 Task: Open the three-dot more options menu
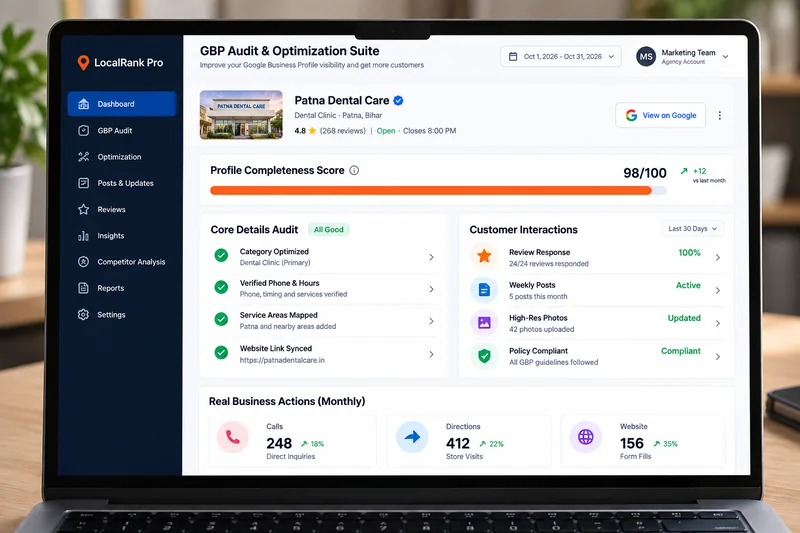(720, 115)
